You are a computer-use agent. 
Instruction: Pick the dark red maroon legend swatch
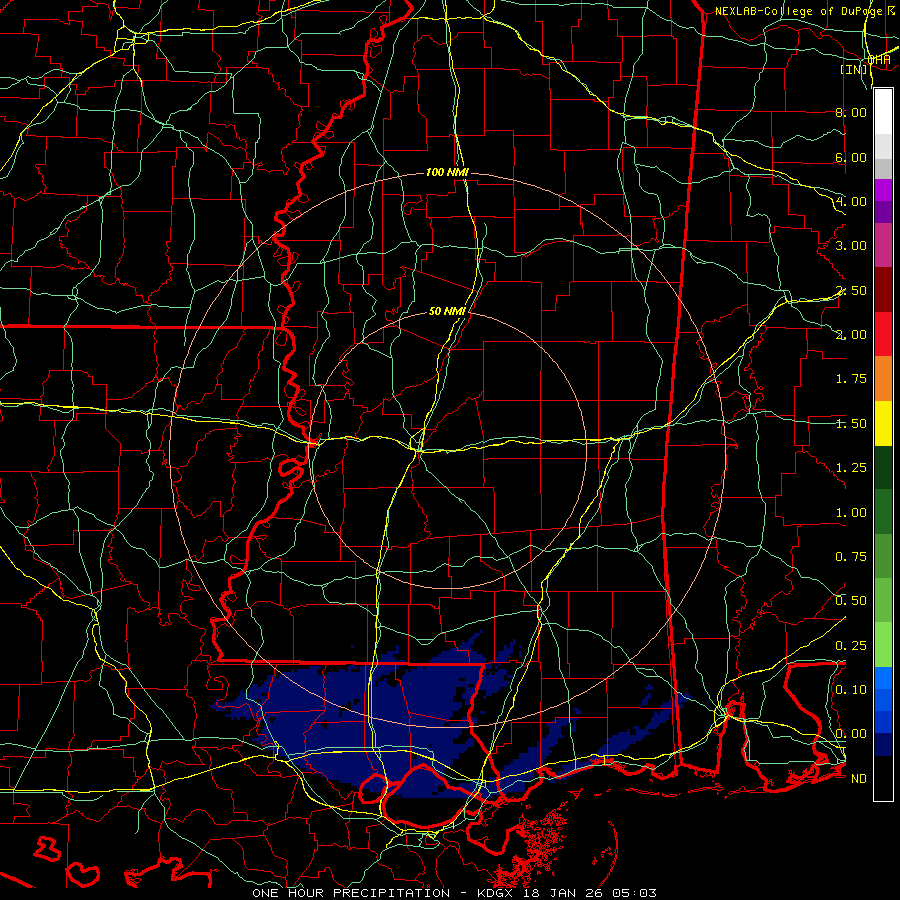(883, 290)
